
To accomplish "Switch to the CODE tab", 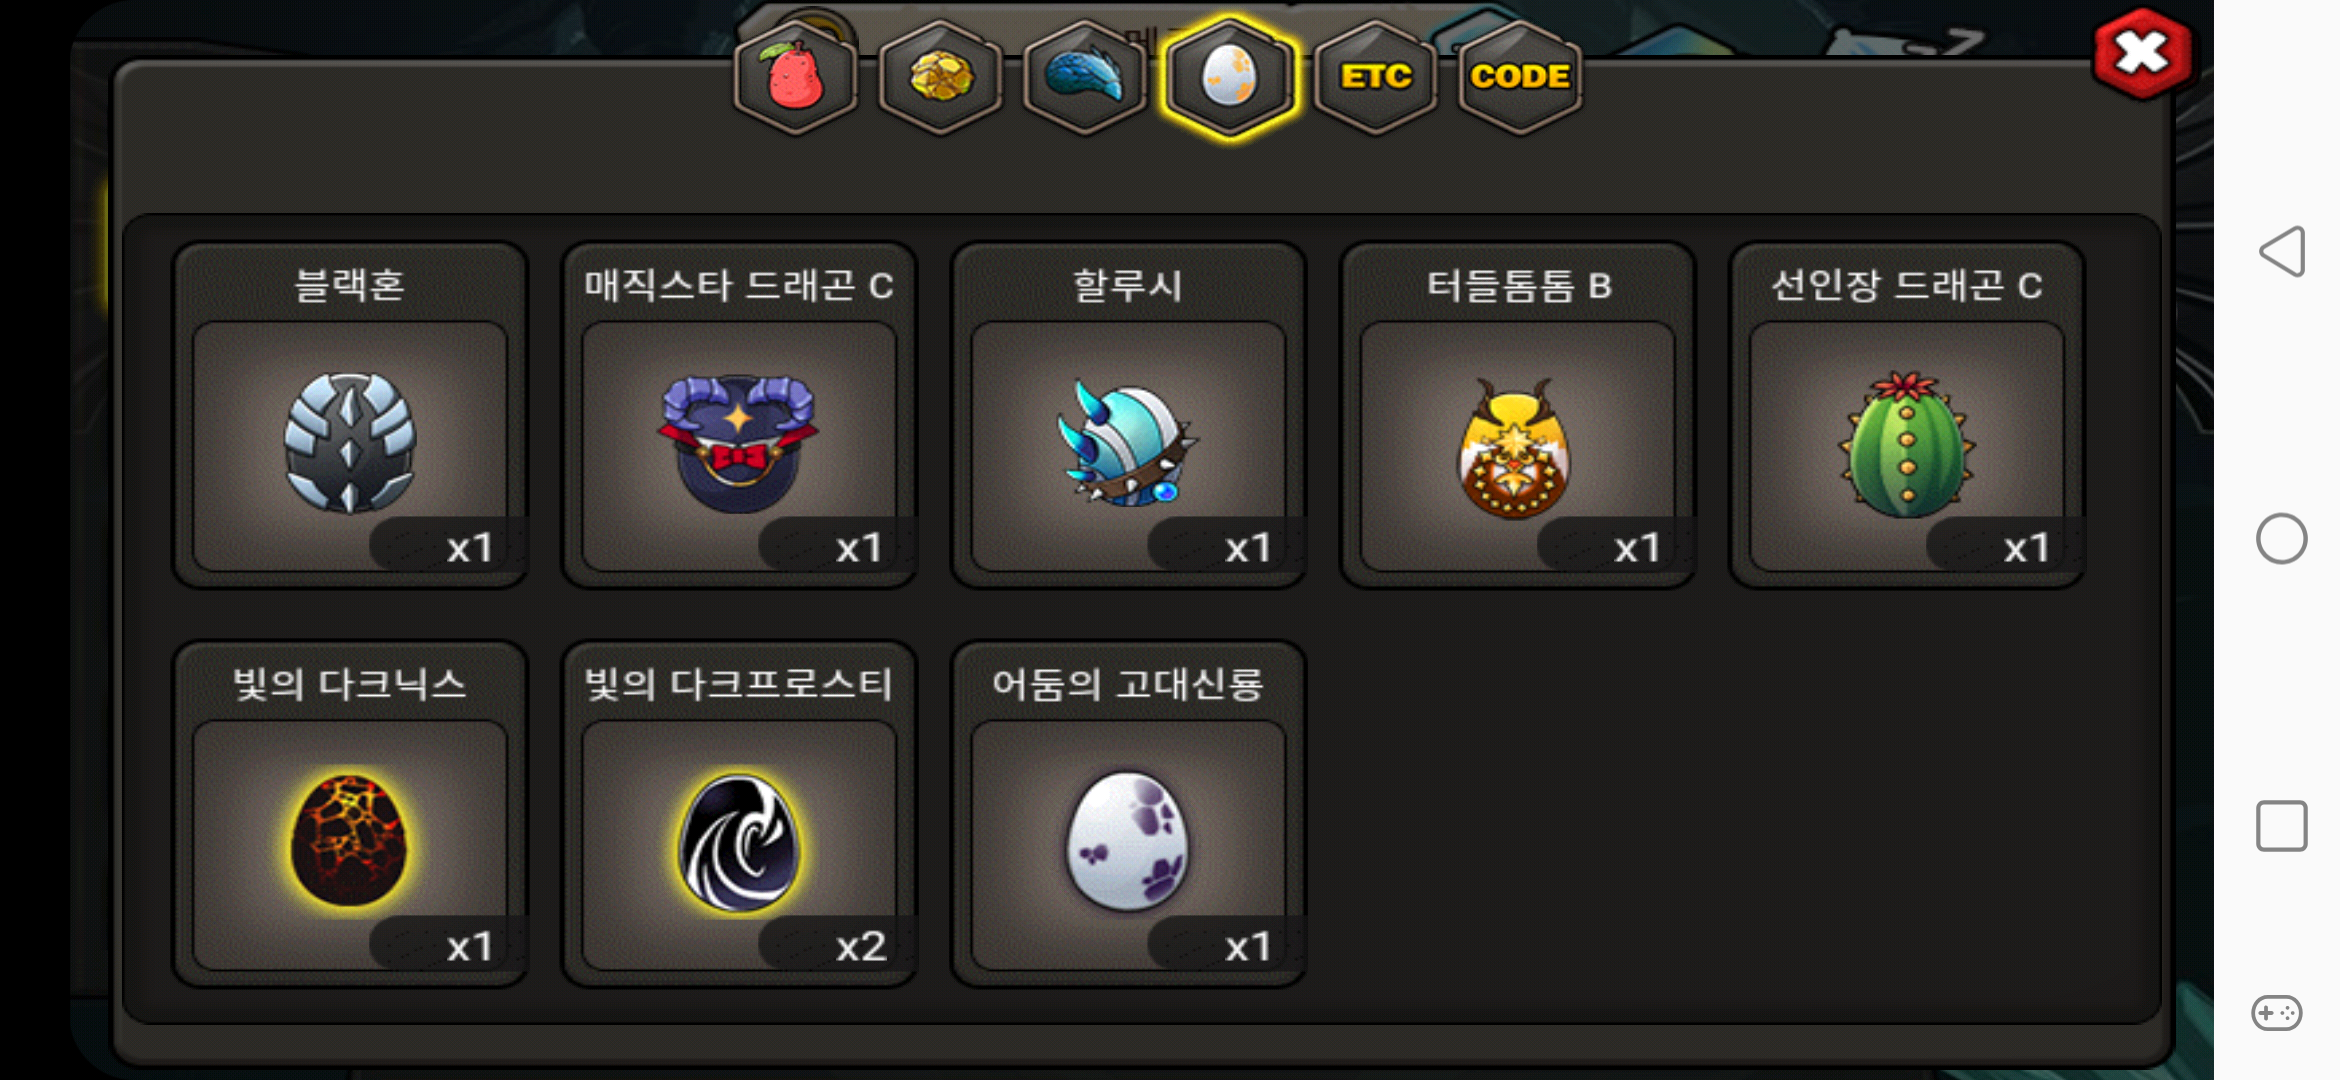I will click(x=1519, y=77).
